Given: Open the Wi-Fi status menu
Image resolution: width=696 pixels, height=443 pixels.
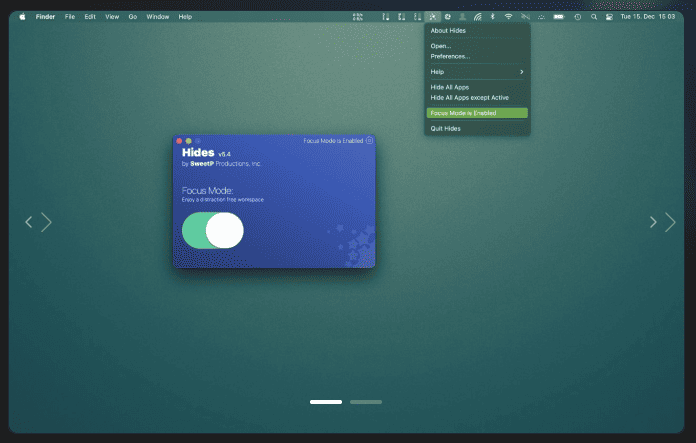Looking at the screenshot, I should click(x=508, y=16).
